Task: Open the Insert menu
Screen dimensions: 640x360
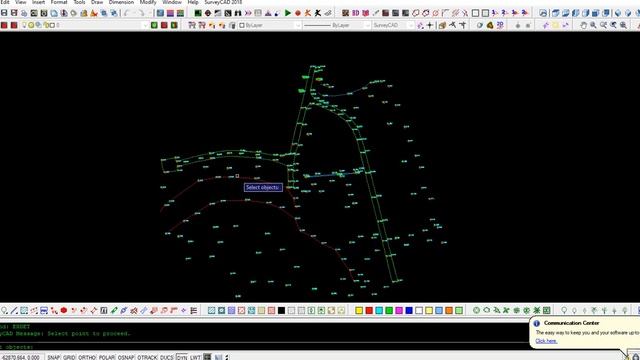Action: click(x=38, y=2)
